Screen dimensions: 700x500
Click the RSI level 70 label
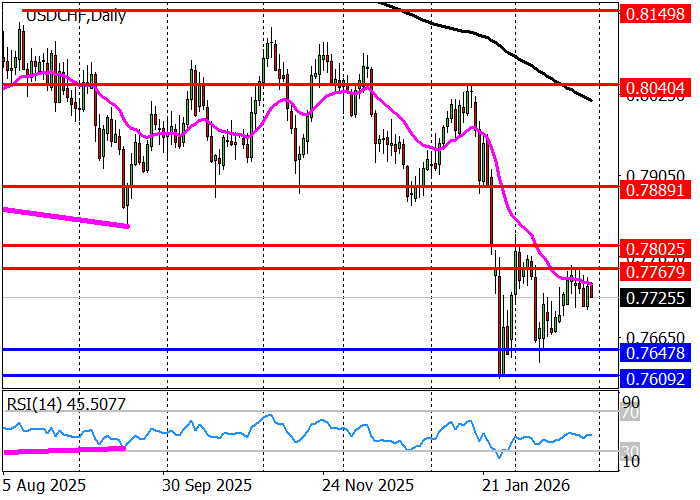(x=631, y=413)
